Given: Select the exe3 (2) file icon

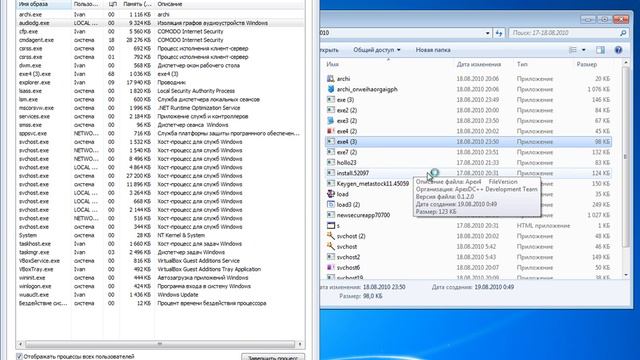Looking at the screenshot, I should point(331,121).
